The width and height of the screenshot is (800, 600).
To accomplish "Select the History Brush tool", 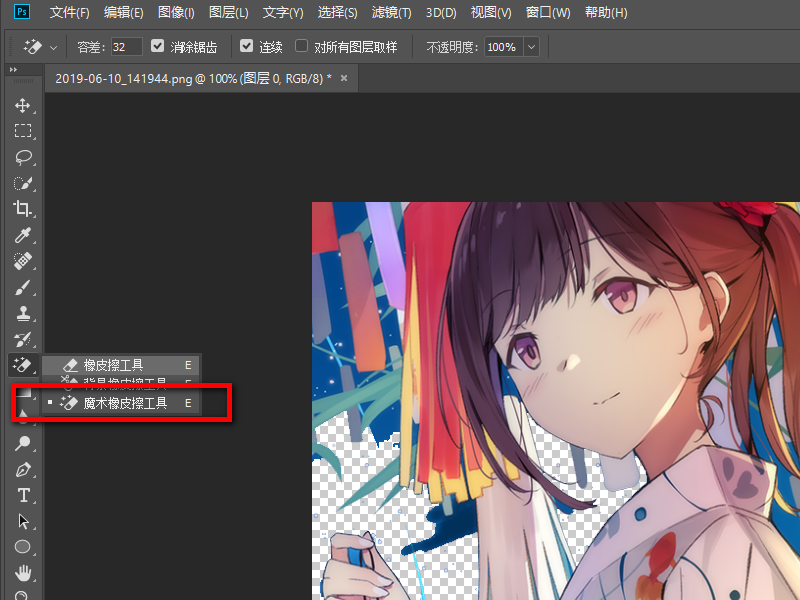I will [22, 339].
